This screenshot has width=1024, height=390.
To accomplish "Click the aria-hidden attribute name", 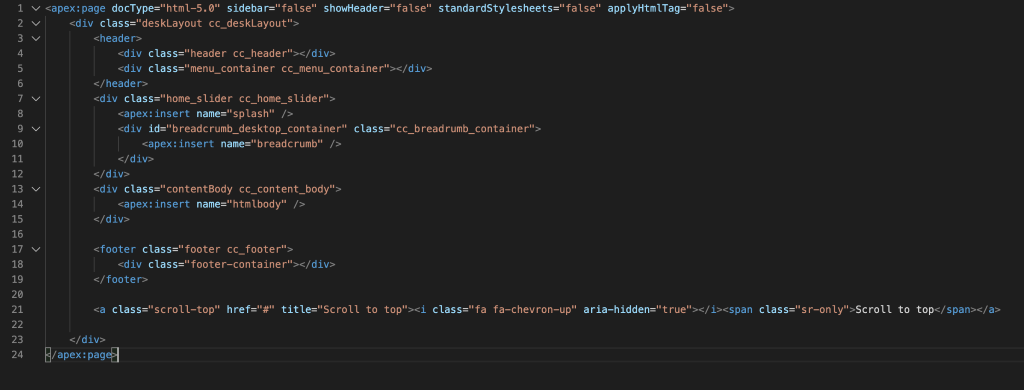I will [x=615, y=309].
